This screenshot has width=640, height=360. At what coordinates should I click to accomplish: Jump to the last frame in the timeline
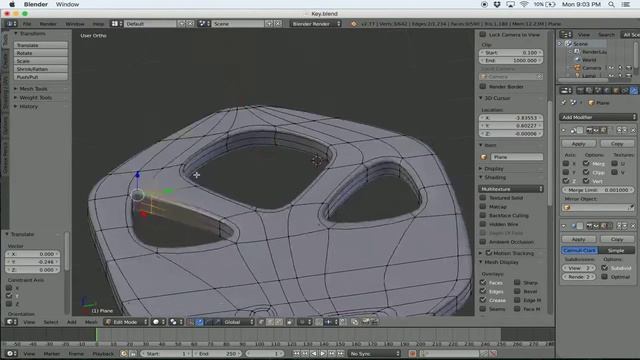(341, 353)
